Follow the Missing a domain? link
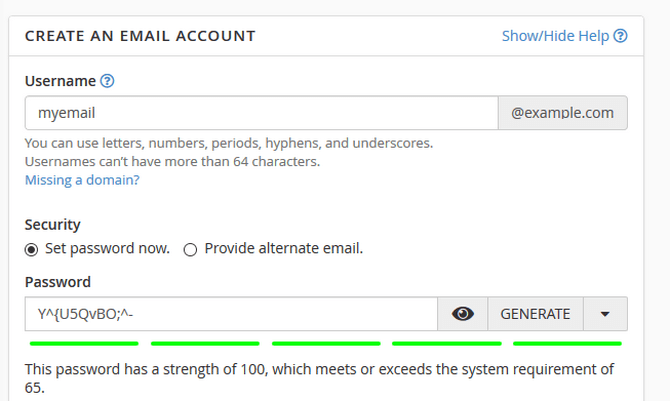 tap(82, 180)
